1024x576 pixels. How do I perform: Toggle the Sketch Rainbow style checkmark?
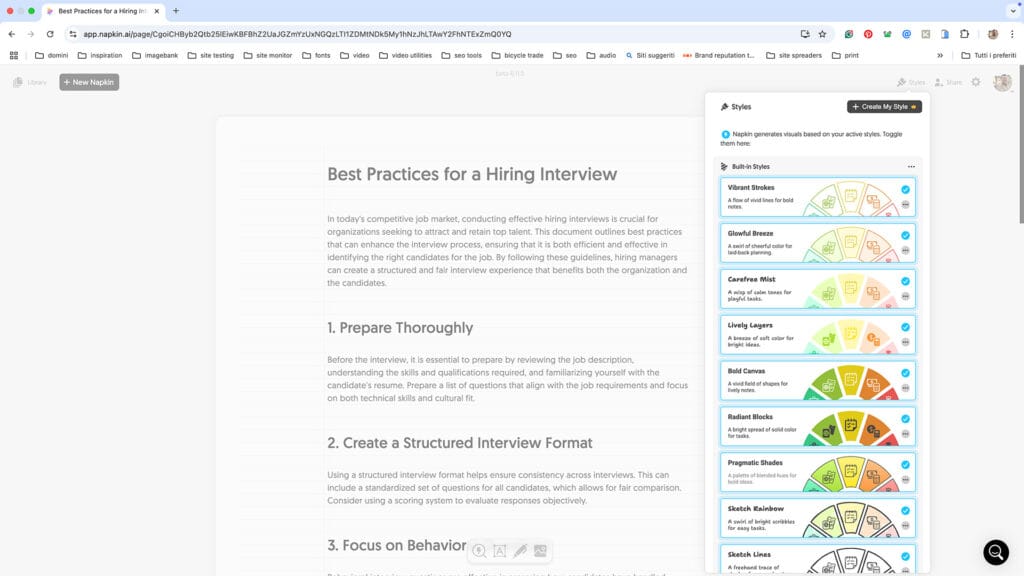(x=905, y=510)
